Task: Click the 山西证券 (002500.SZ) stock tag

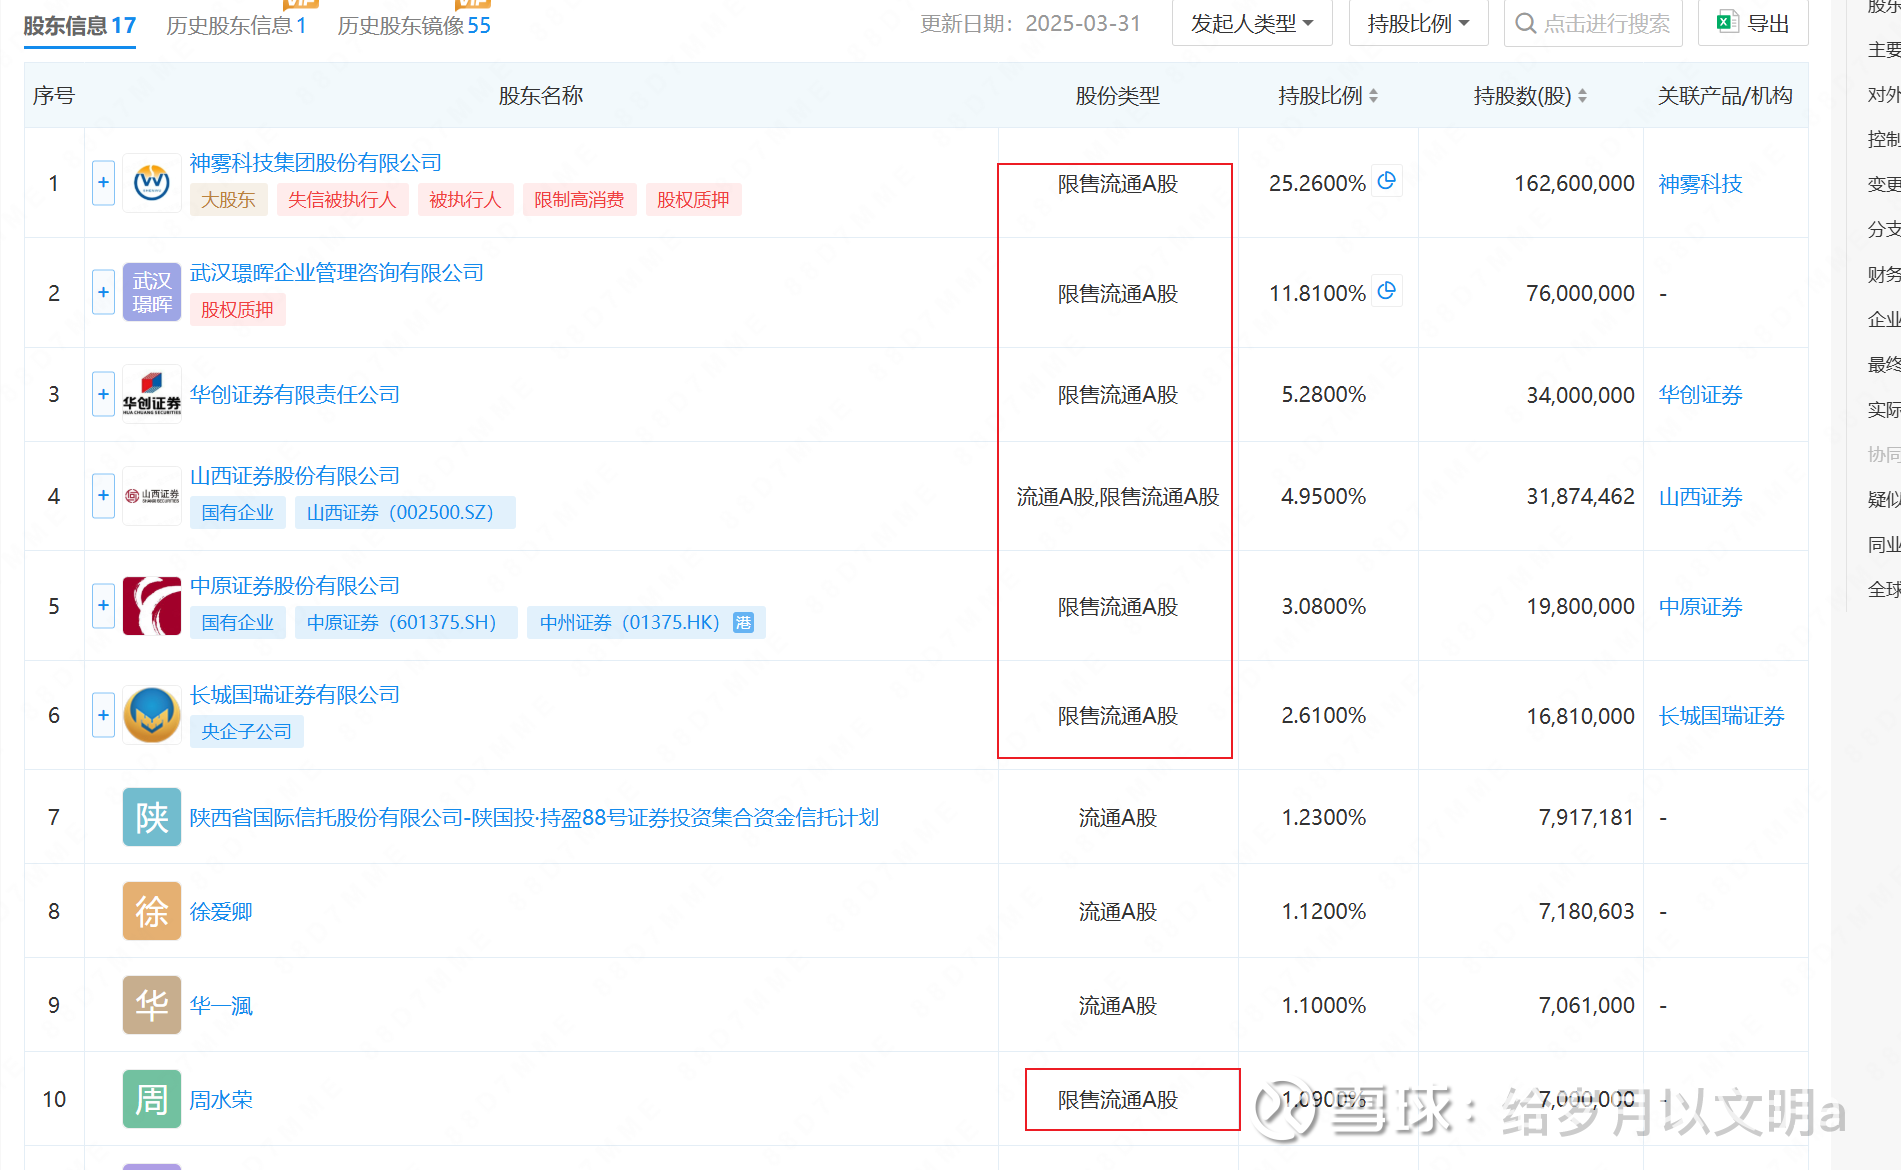Action: 405,513
